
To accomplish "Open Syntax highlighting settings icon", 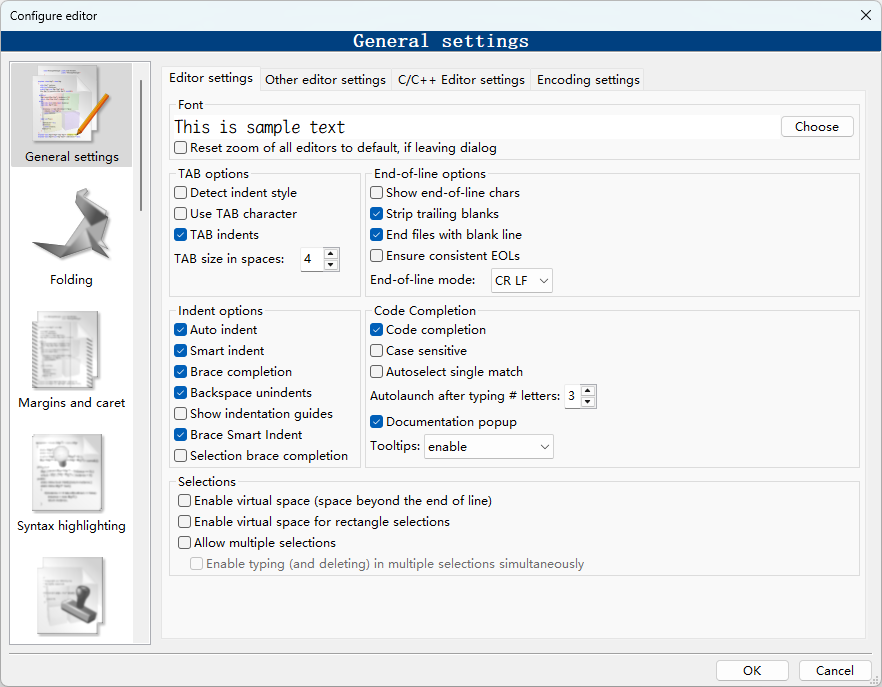I will tap(71, 483).
